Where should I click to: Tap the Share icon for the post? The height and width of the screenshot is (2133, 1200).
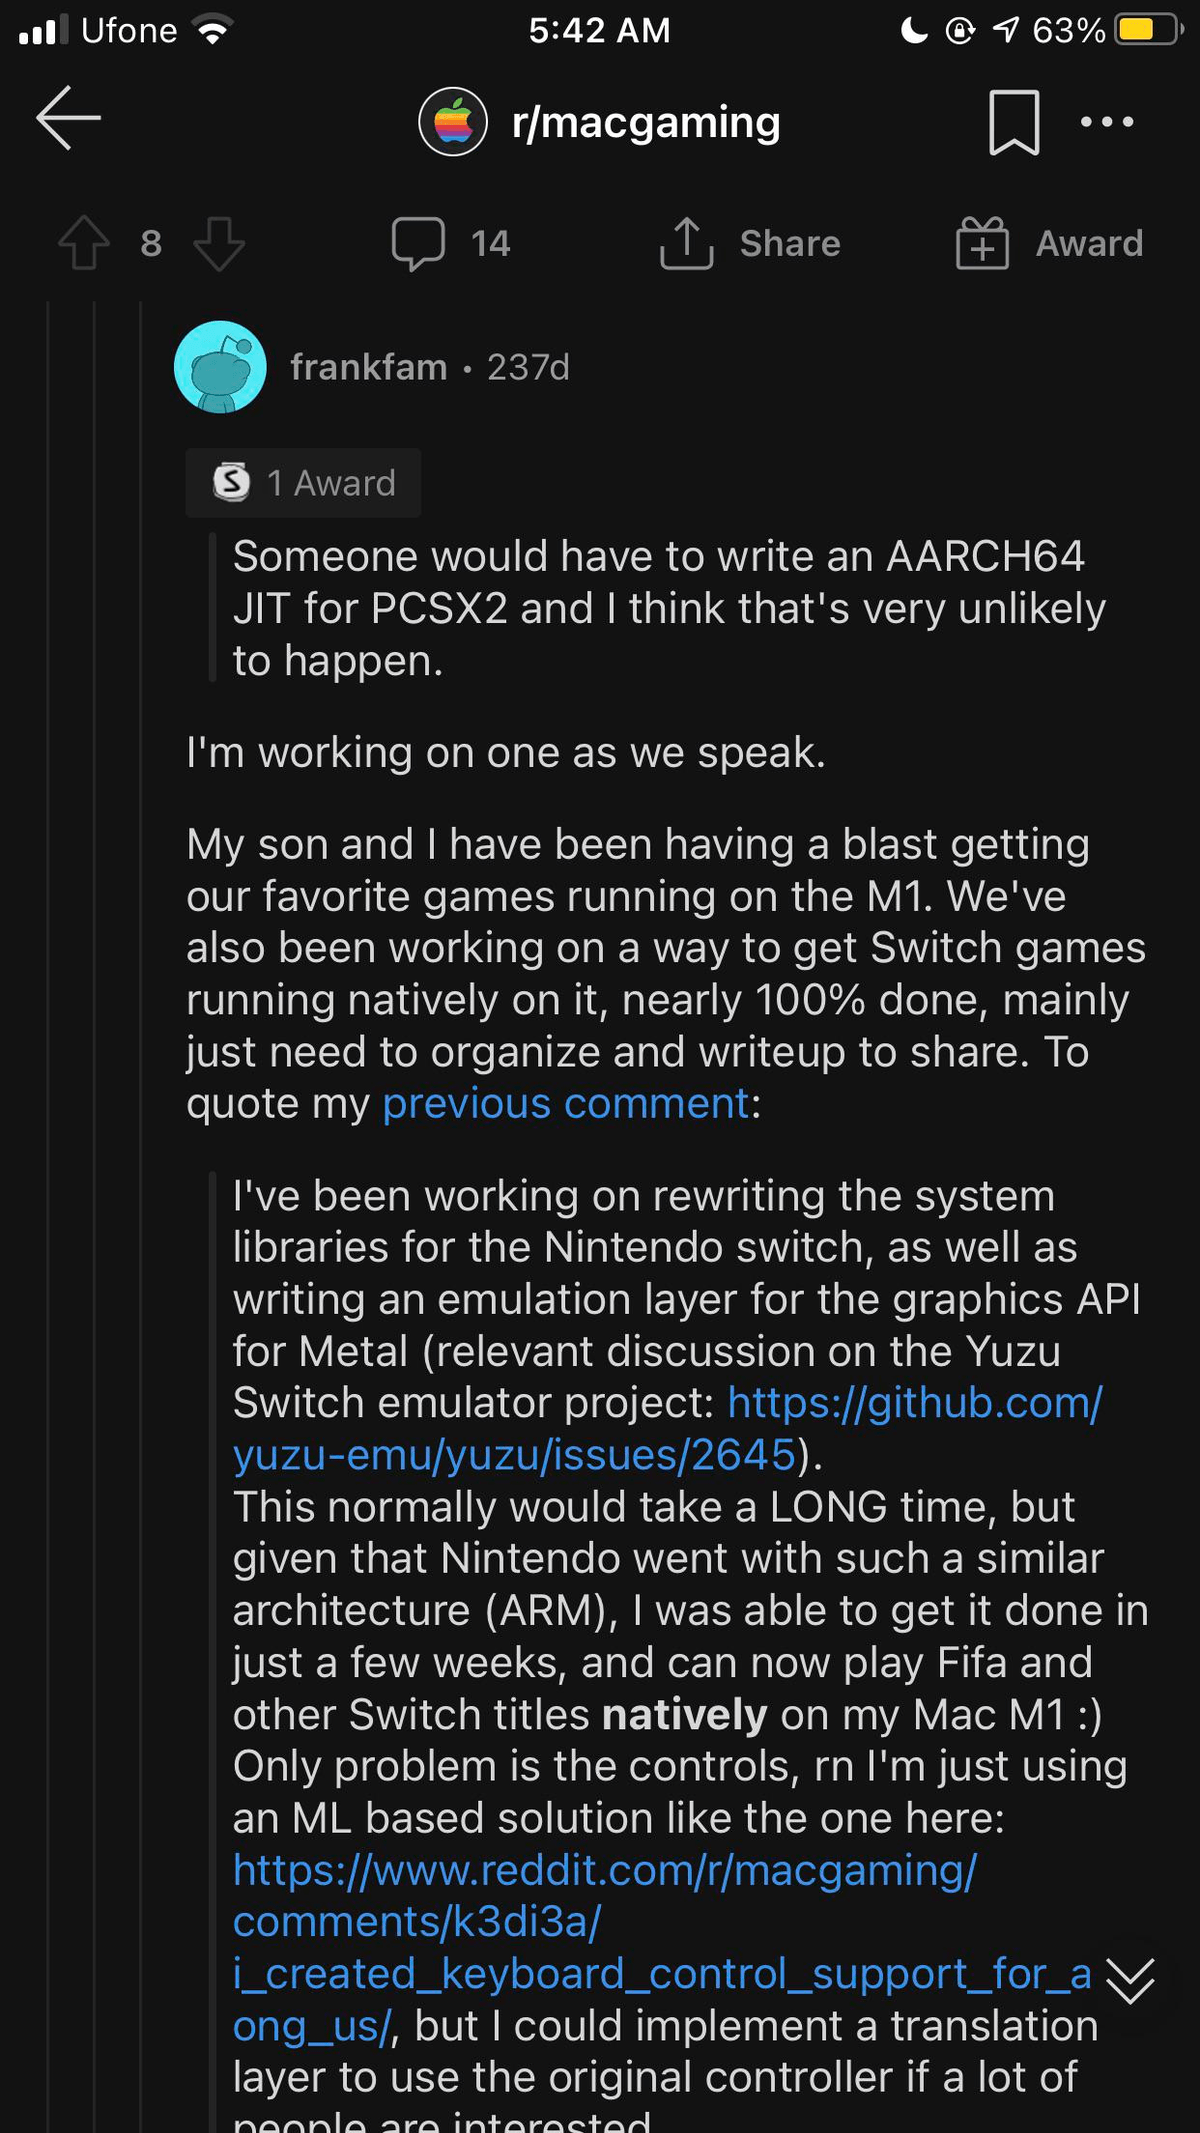(x=686, y=241)
